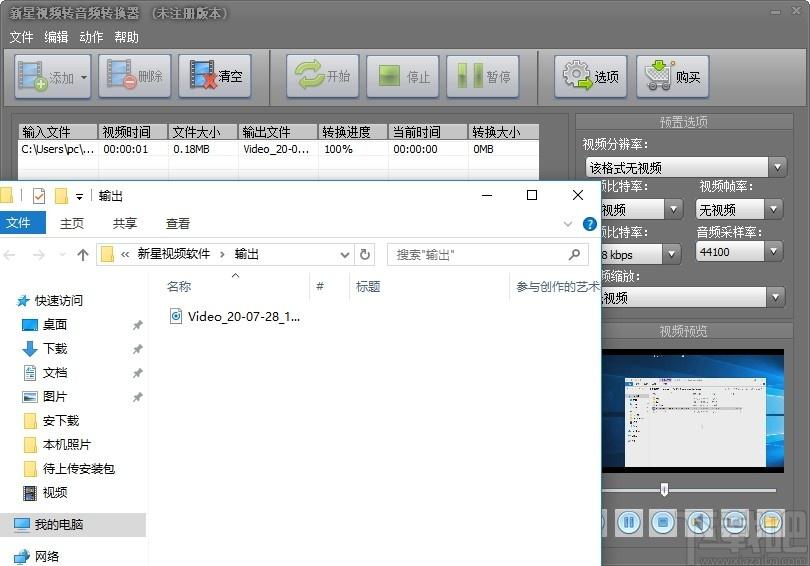The image size is (810, 566).
Task: Open the 动作 menu in the converter
Action: 91,37
